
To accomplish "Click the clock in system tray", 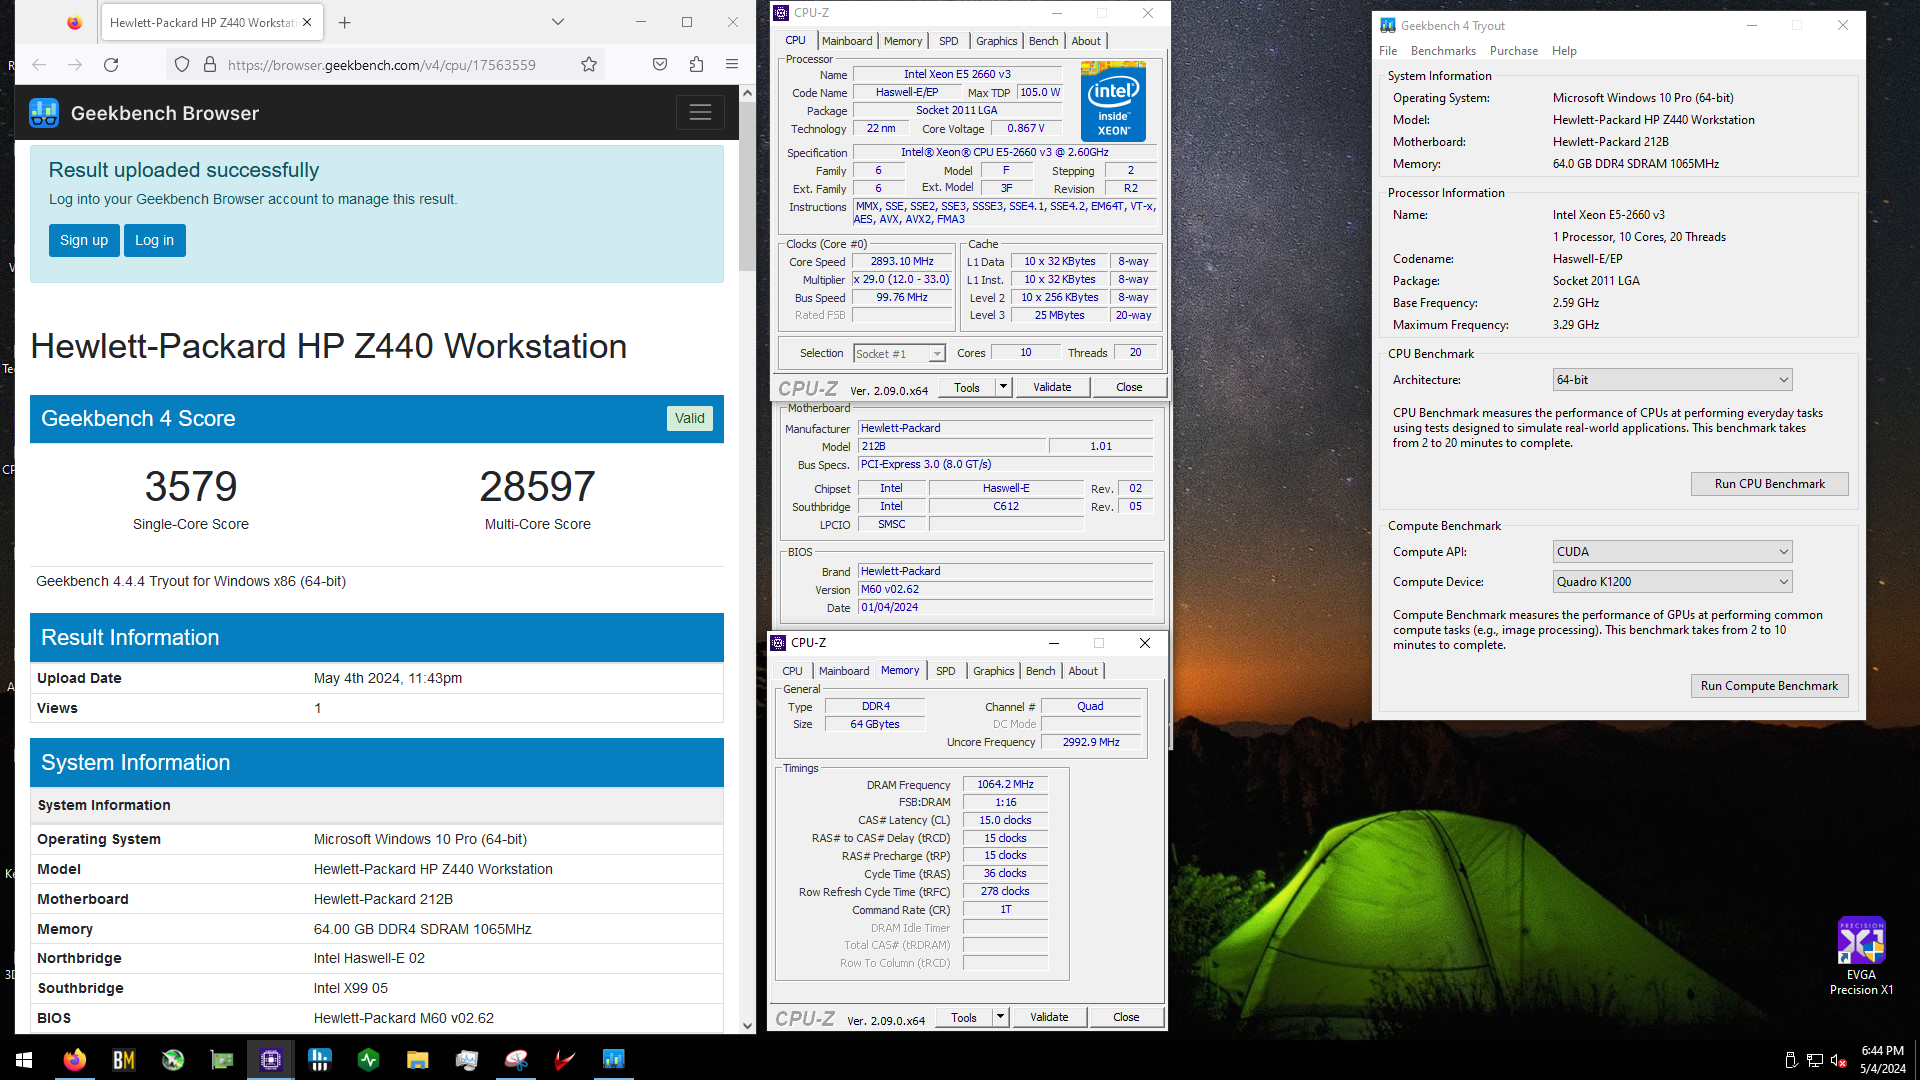I will click(x=1883, y=1060).
